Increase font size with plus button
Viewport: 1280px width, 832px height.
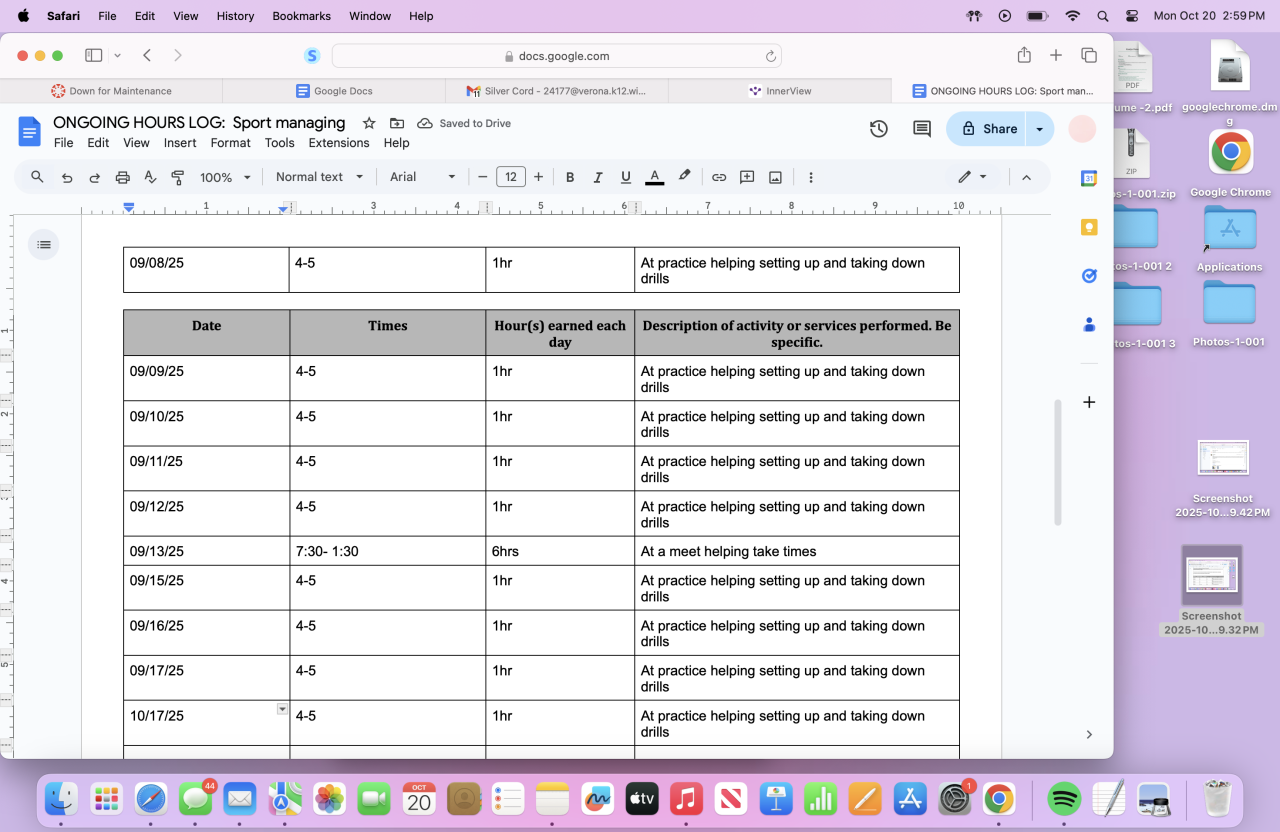tap(538, 177)
